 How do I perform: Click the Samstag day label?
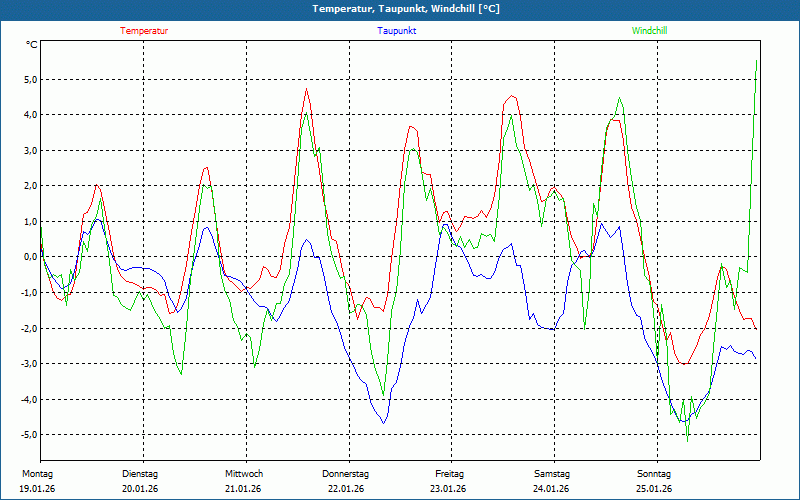(551, 474)
